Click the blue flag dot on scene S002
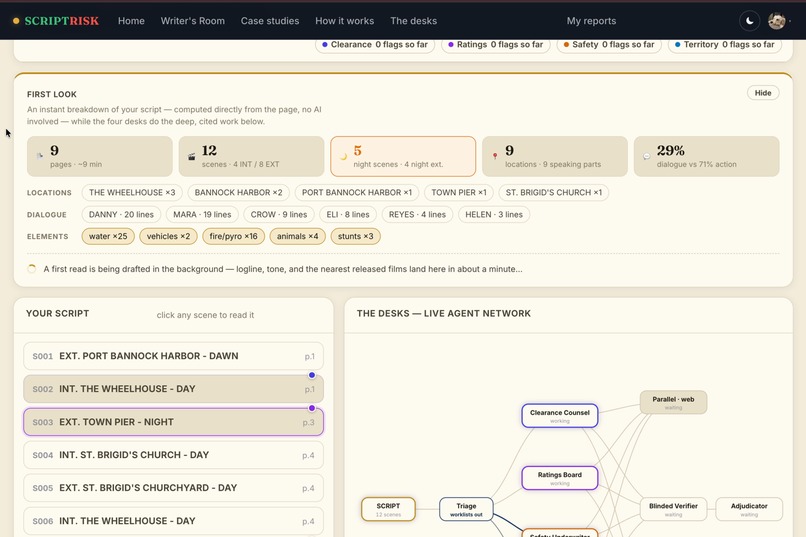This screenshot has height=537, width=806. (312, 375)
